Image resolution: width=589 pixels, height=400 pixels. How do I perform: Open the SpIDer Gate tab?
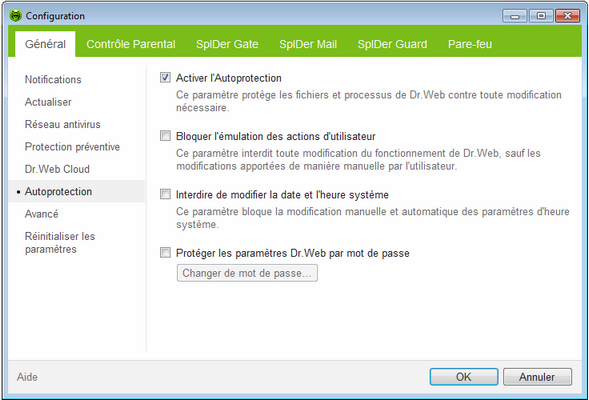tap(227, 44)
